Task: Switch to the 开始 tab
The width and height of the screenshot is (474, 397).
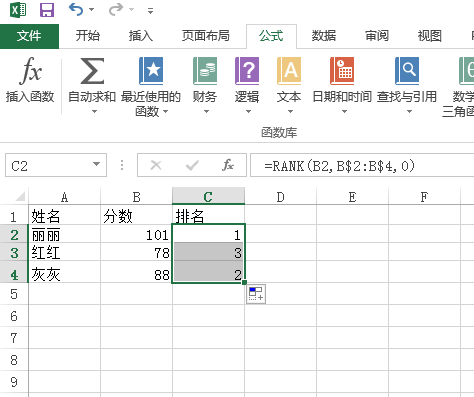Action: [88, 36]
